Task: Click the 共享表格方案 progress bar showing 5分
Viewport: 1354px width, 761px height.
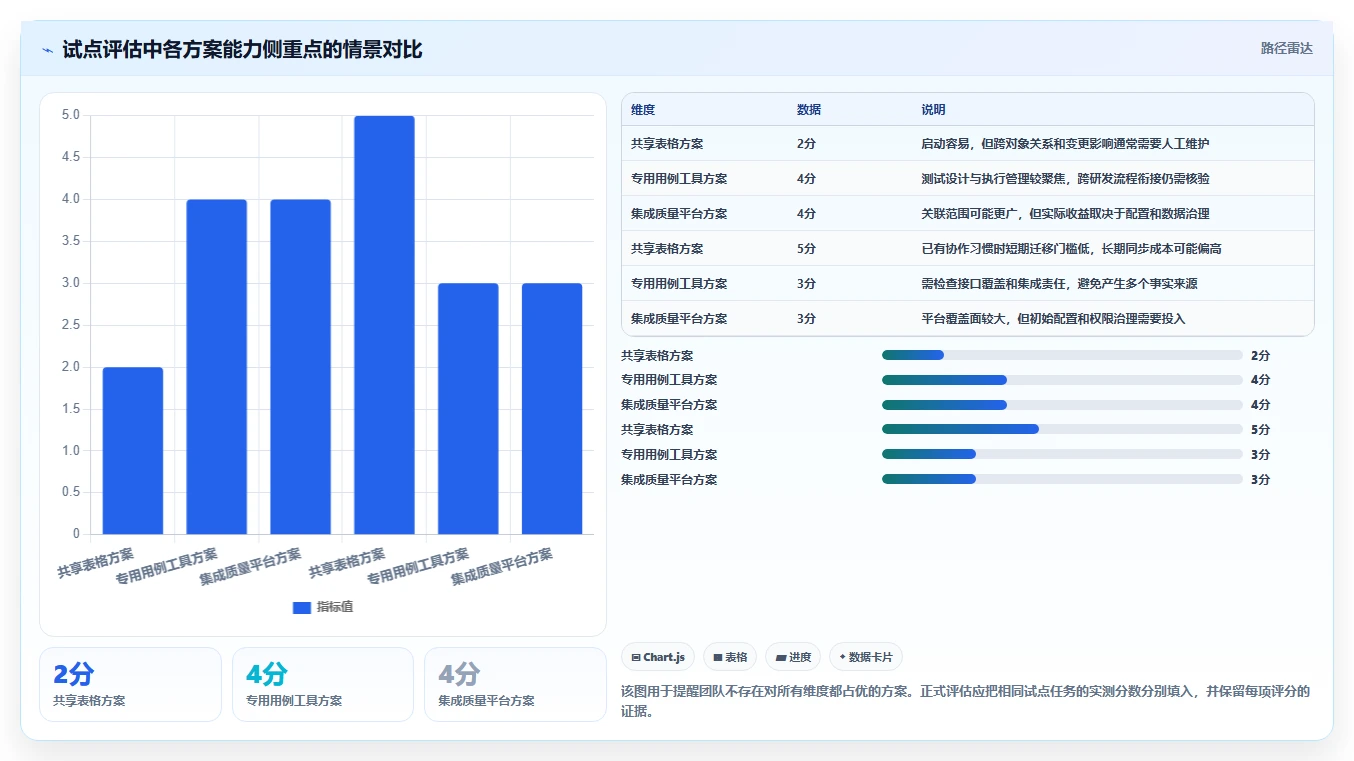Action: coord(1062,429)
